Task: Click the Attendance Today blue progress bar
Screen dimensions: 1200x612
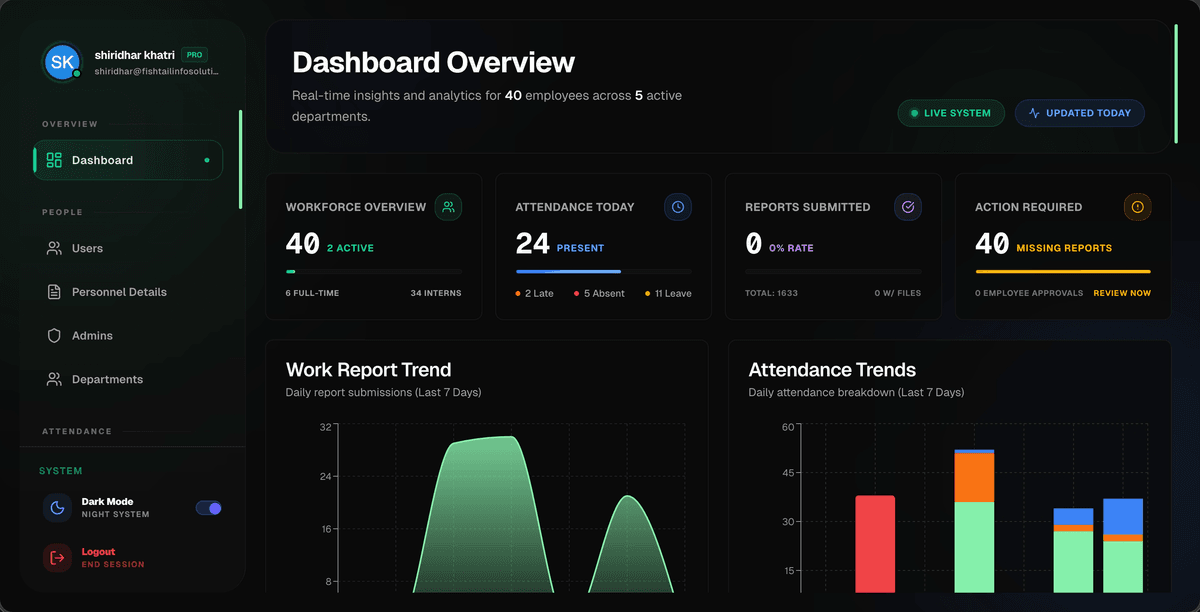Action: (568, 272)
